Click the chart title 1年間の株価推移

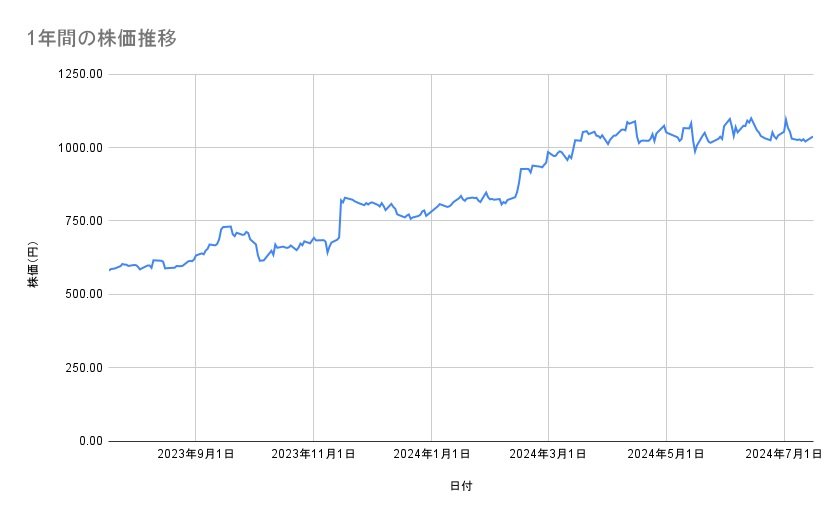(102, 39)
